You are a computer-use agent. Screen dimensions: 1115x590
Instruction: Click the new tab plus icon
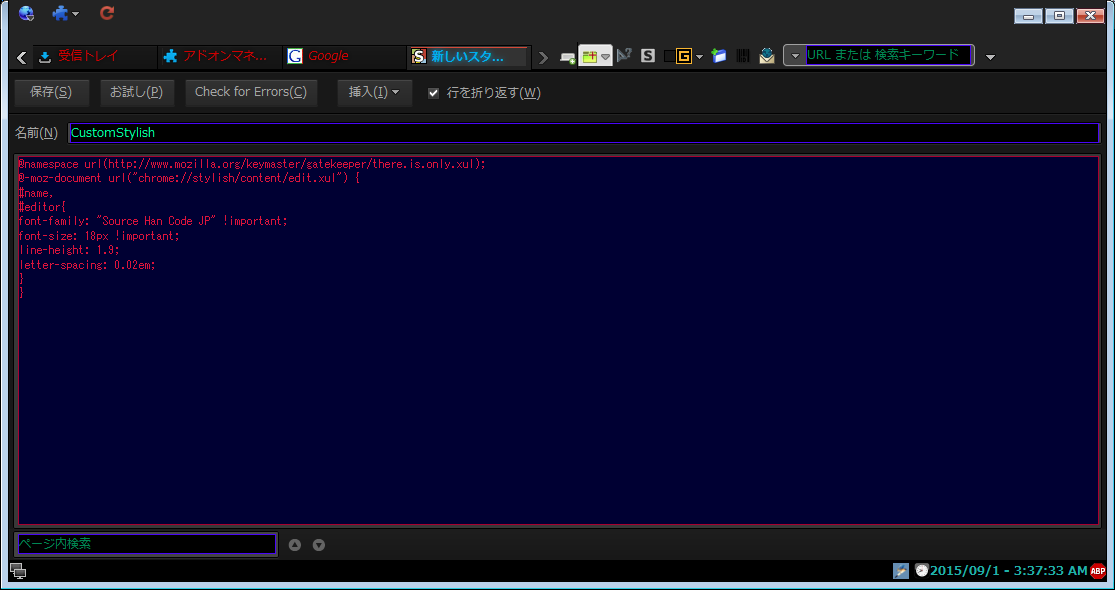point(567,57)
